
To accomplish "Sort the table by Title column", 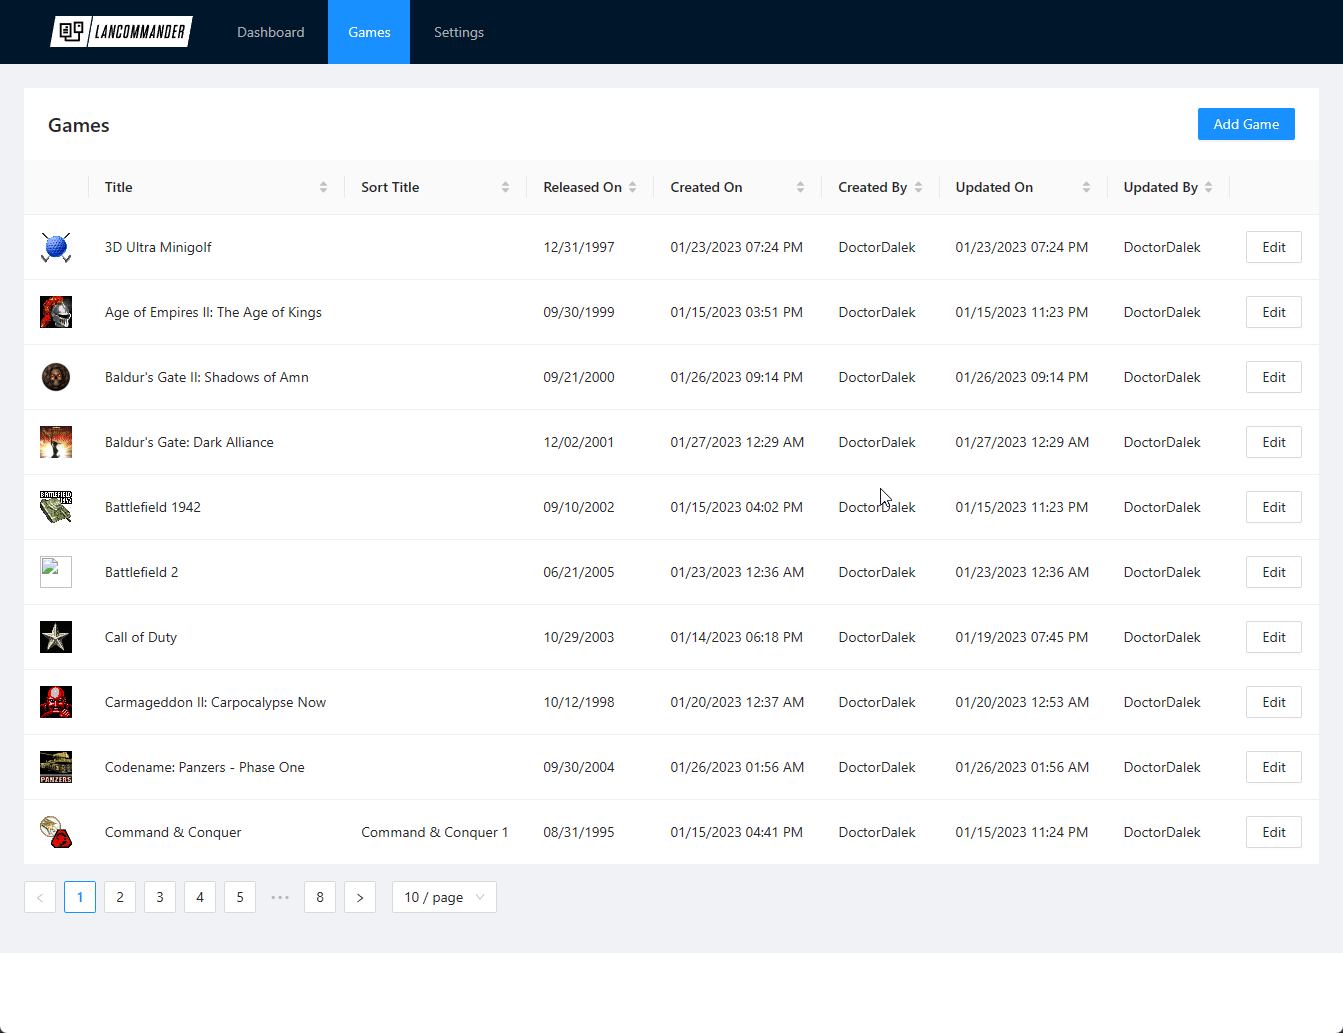I will coord(216,187).
